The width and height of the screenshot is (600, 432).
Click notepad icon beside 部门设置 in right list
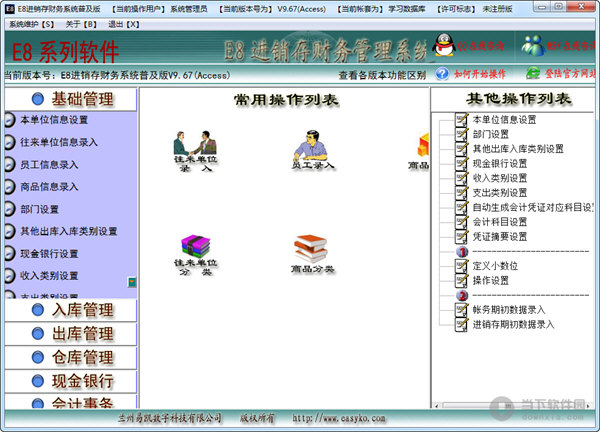(461, 134)
